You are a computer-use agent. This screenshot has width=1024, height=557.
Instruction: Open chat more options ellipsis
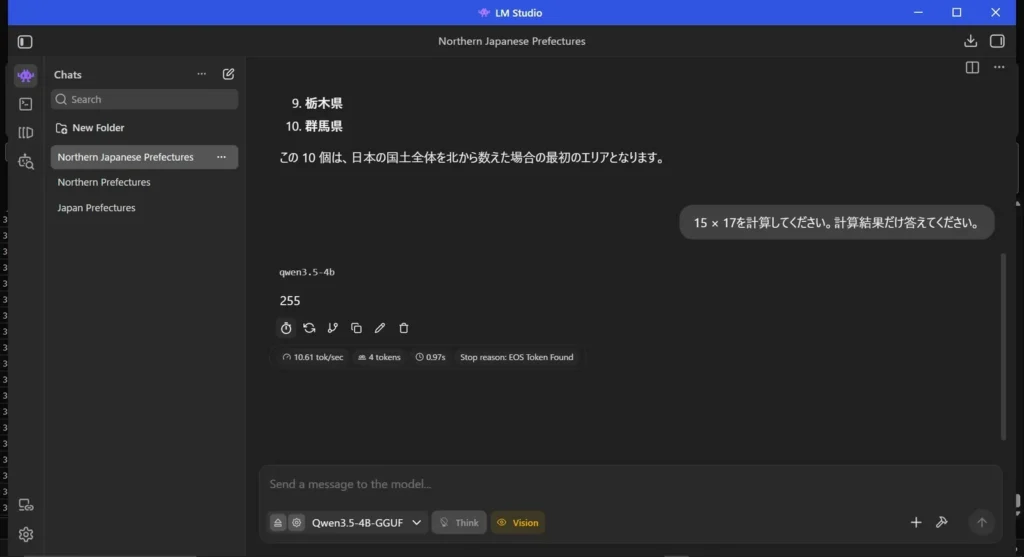[999, 67]
